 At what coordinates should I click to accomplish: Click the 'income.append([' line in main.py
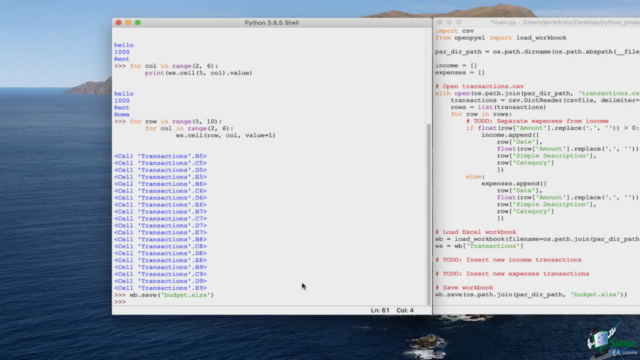click(510, 135)
